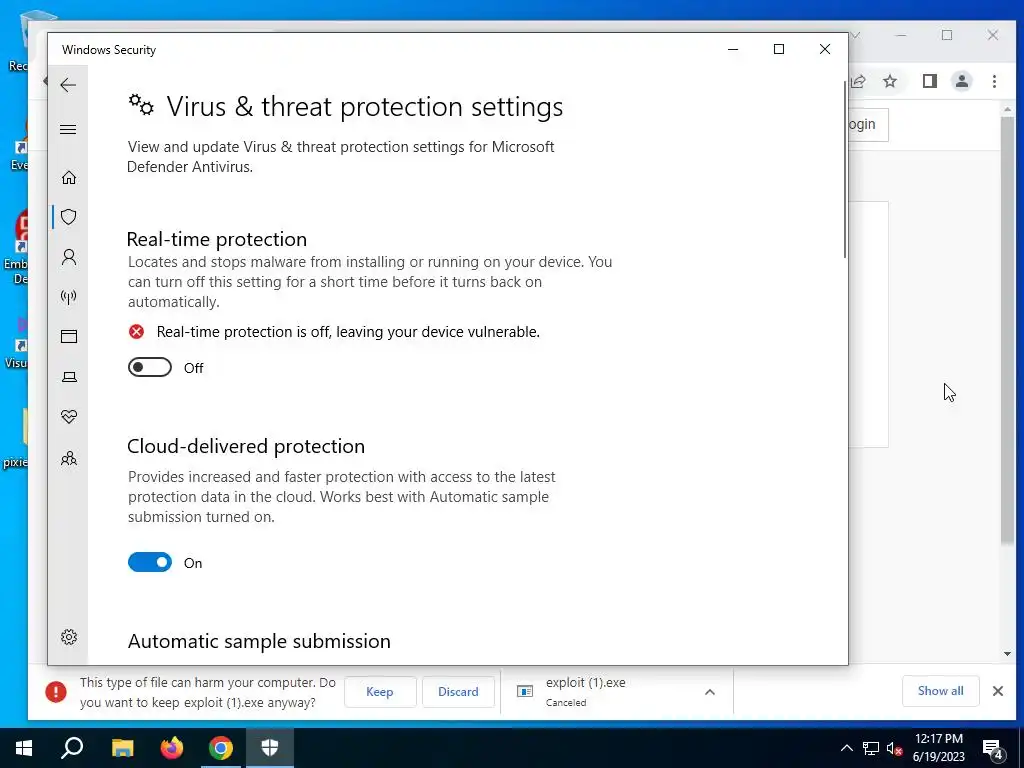Open the Home icon in sidebar
The height and width of the screenshot is (768, 1024).
69,178
